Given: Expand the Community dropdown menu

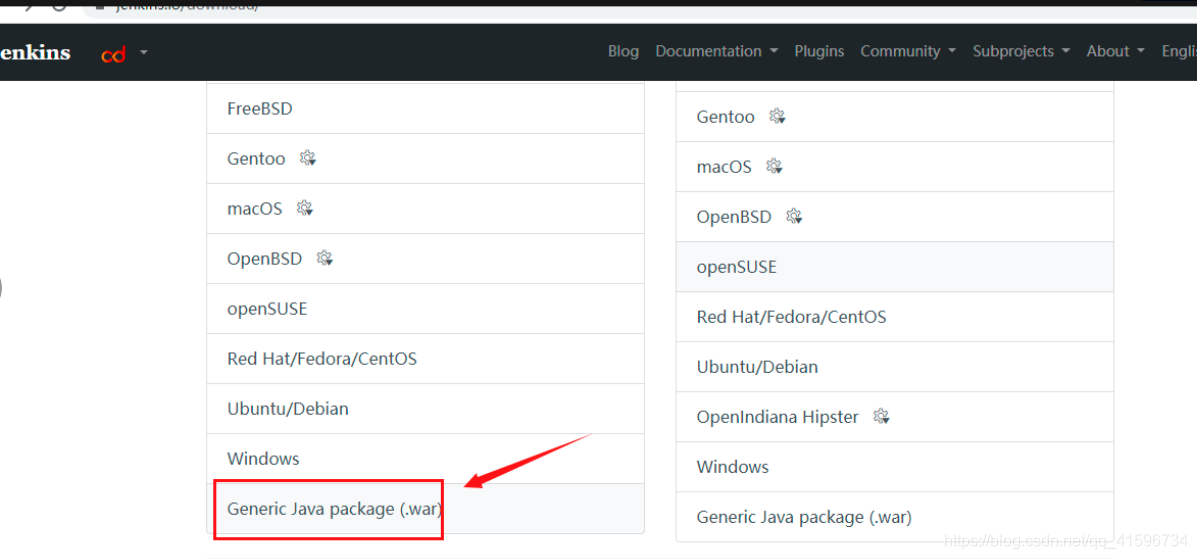Looking at the screenshot, I should pyautogui.click(x=908, y=51).
